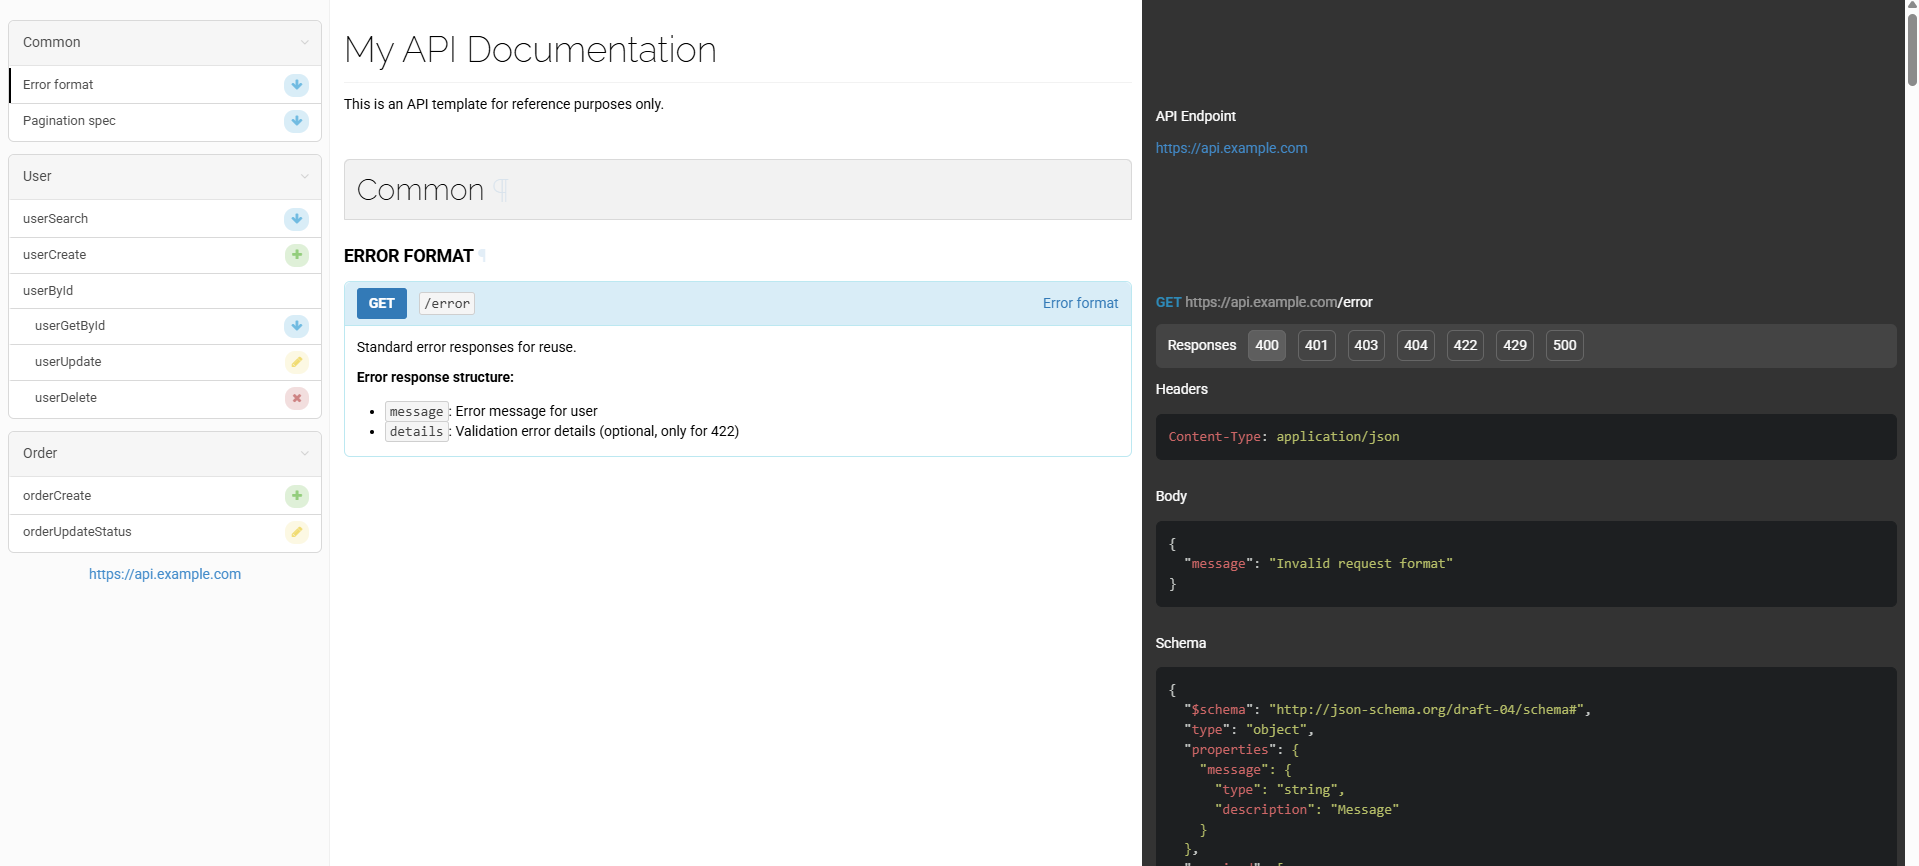1919x866 pixels.
Task: Switch to the 422 response tab
Action: [1465, 345]
